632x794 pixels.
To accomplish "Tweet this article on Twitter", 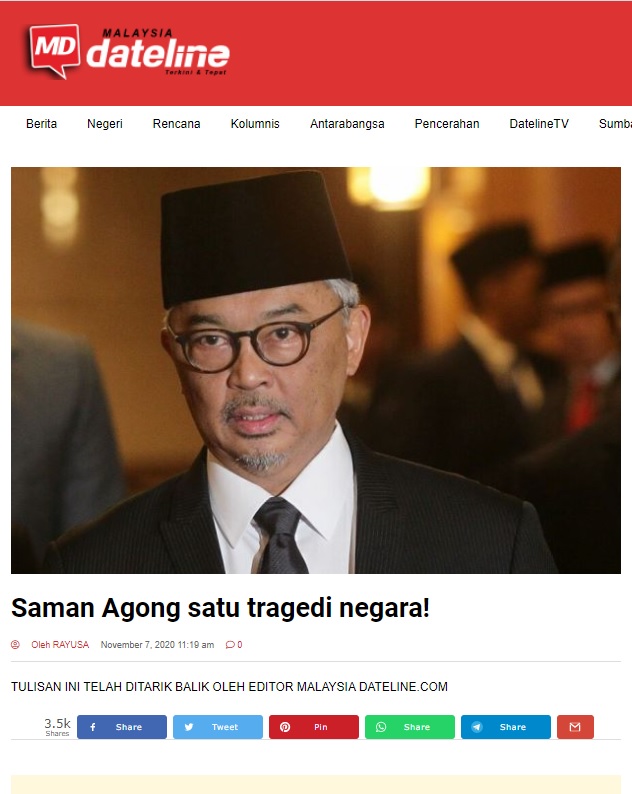I will [x=218, y=727].
